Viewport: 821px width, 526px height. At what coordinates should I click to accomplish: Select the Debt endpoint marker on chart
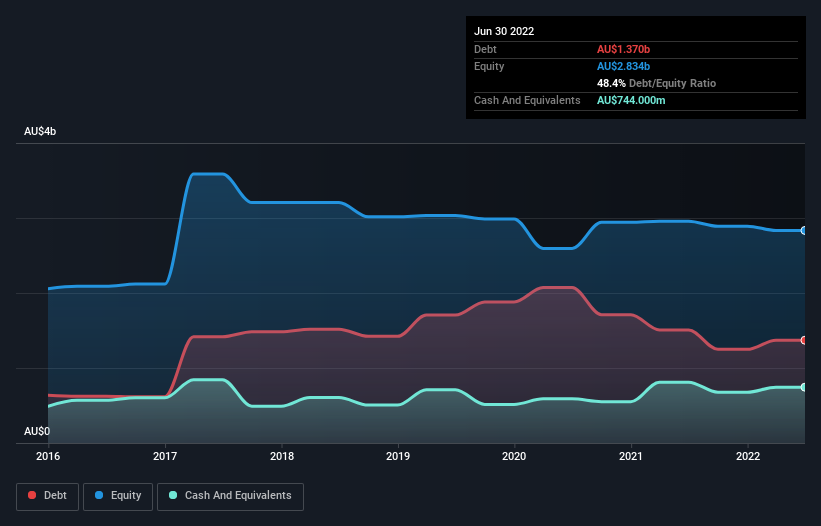(x=804, y=340)
